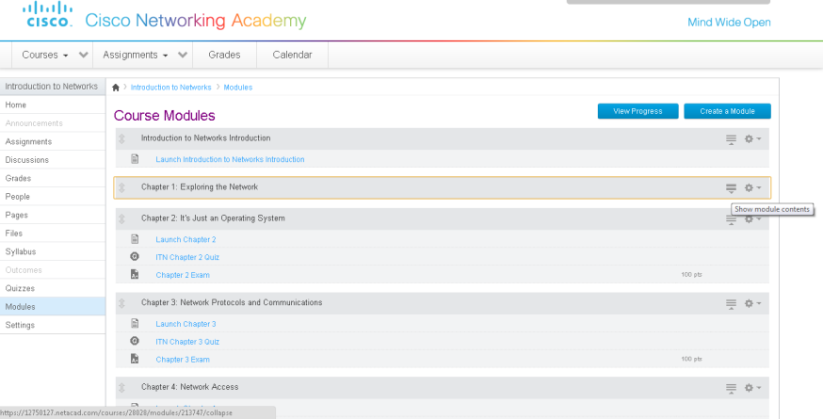Collapse Introduction to Networks Introduction module icon
Viewport: 823px width, 419px height.
coord(731,139)
